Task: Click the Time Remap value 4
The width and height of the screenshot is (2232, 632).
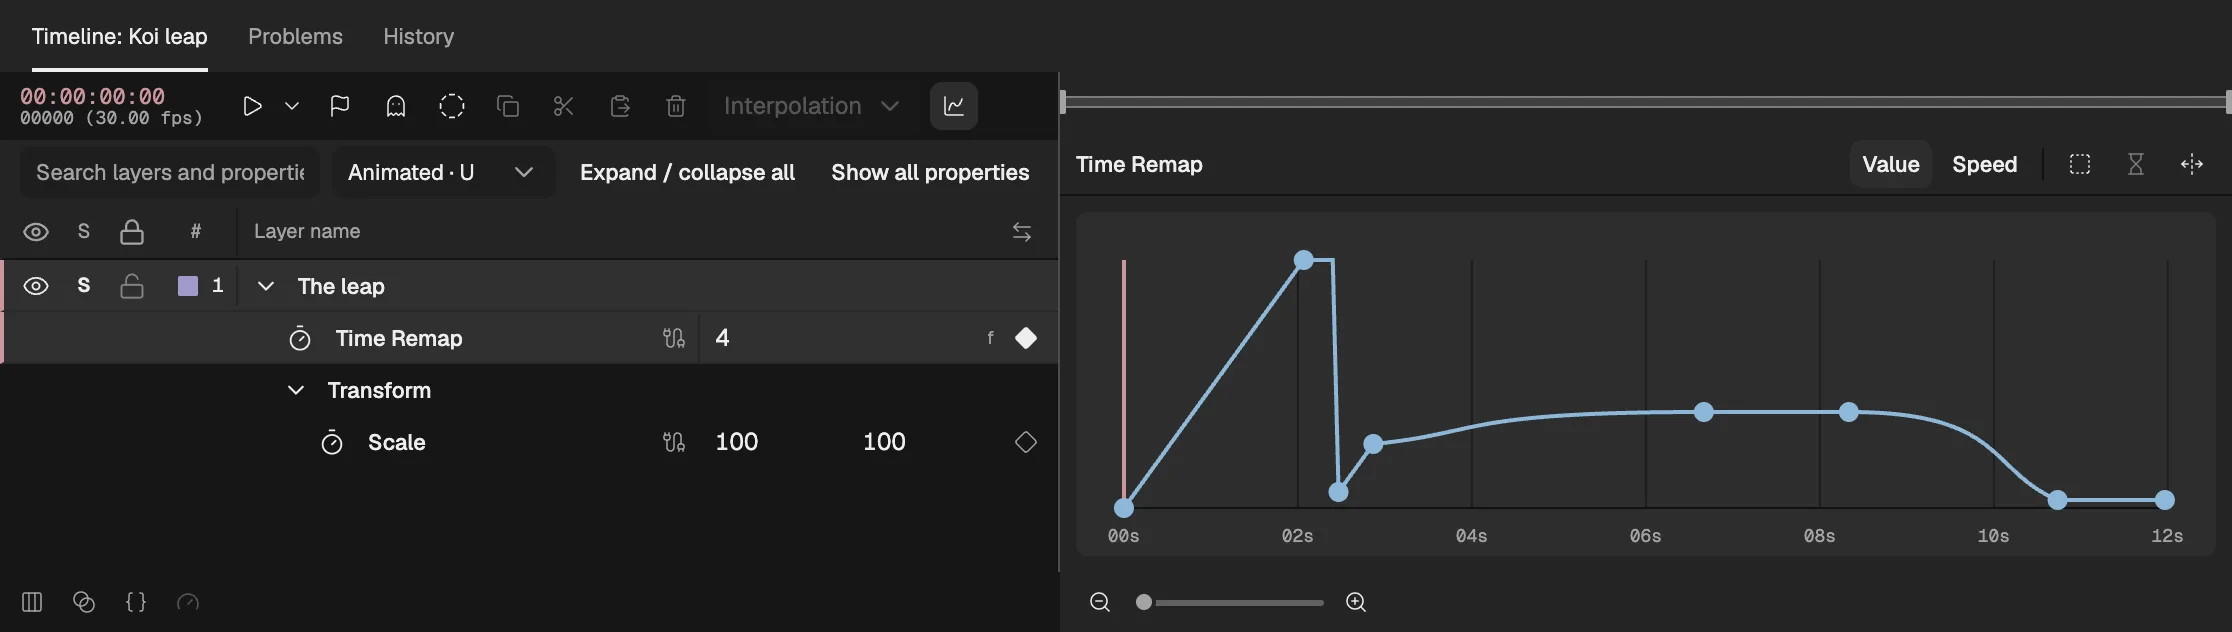Action: point(722,338)
